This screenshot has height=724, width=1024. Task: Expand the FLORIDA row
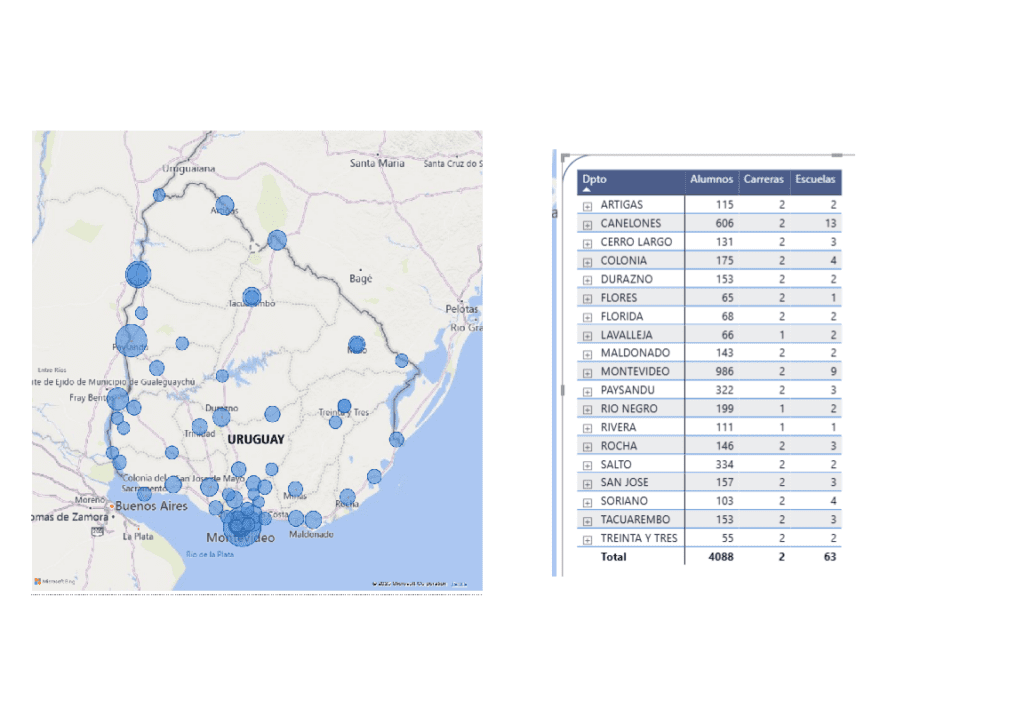pyautogui.click(x=587, y=317)
